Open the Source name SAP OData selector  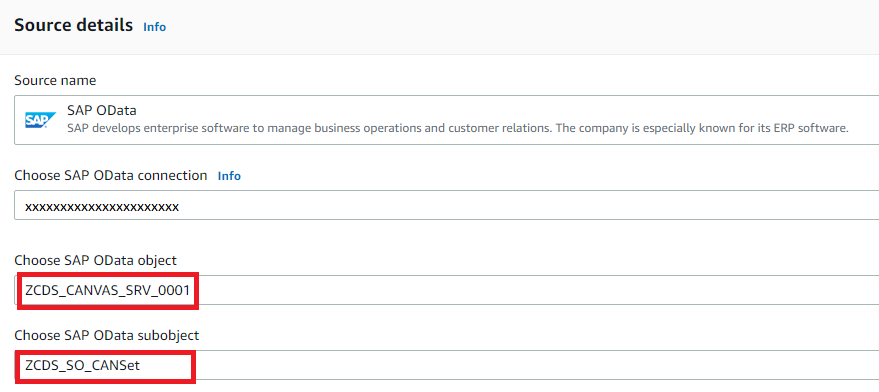[x=446, y=120]
